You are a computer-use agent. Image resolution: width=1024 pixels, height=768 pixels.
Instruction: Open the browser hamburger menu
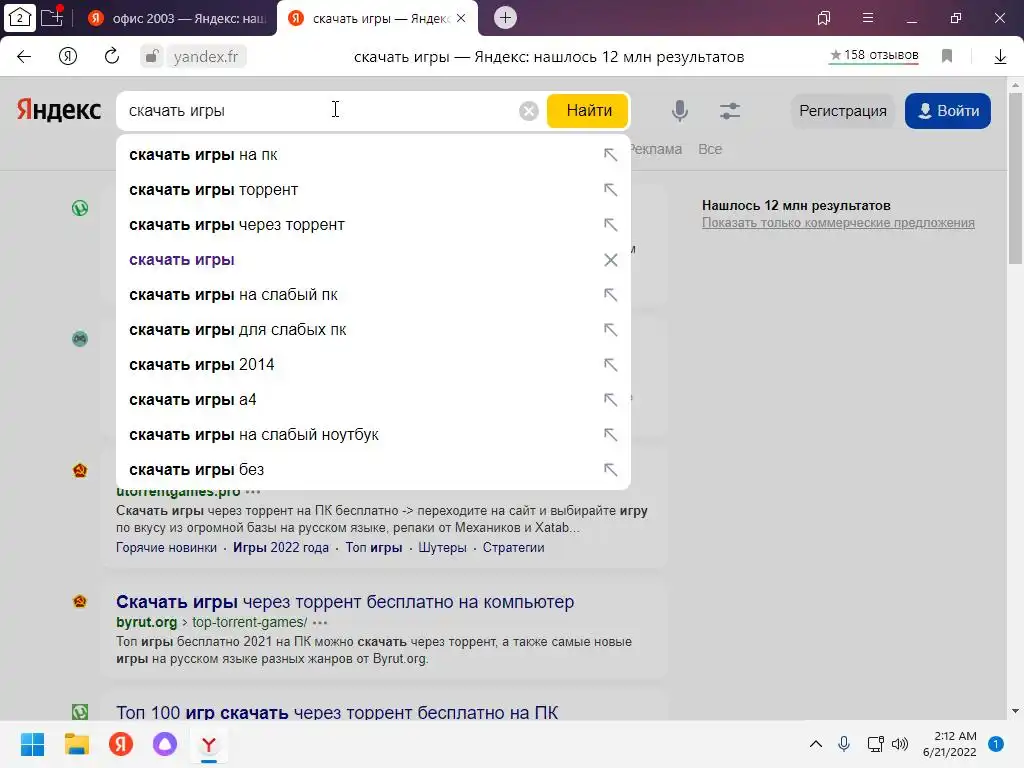point(868,18)
